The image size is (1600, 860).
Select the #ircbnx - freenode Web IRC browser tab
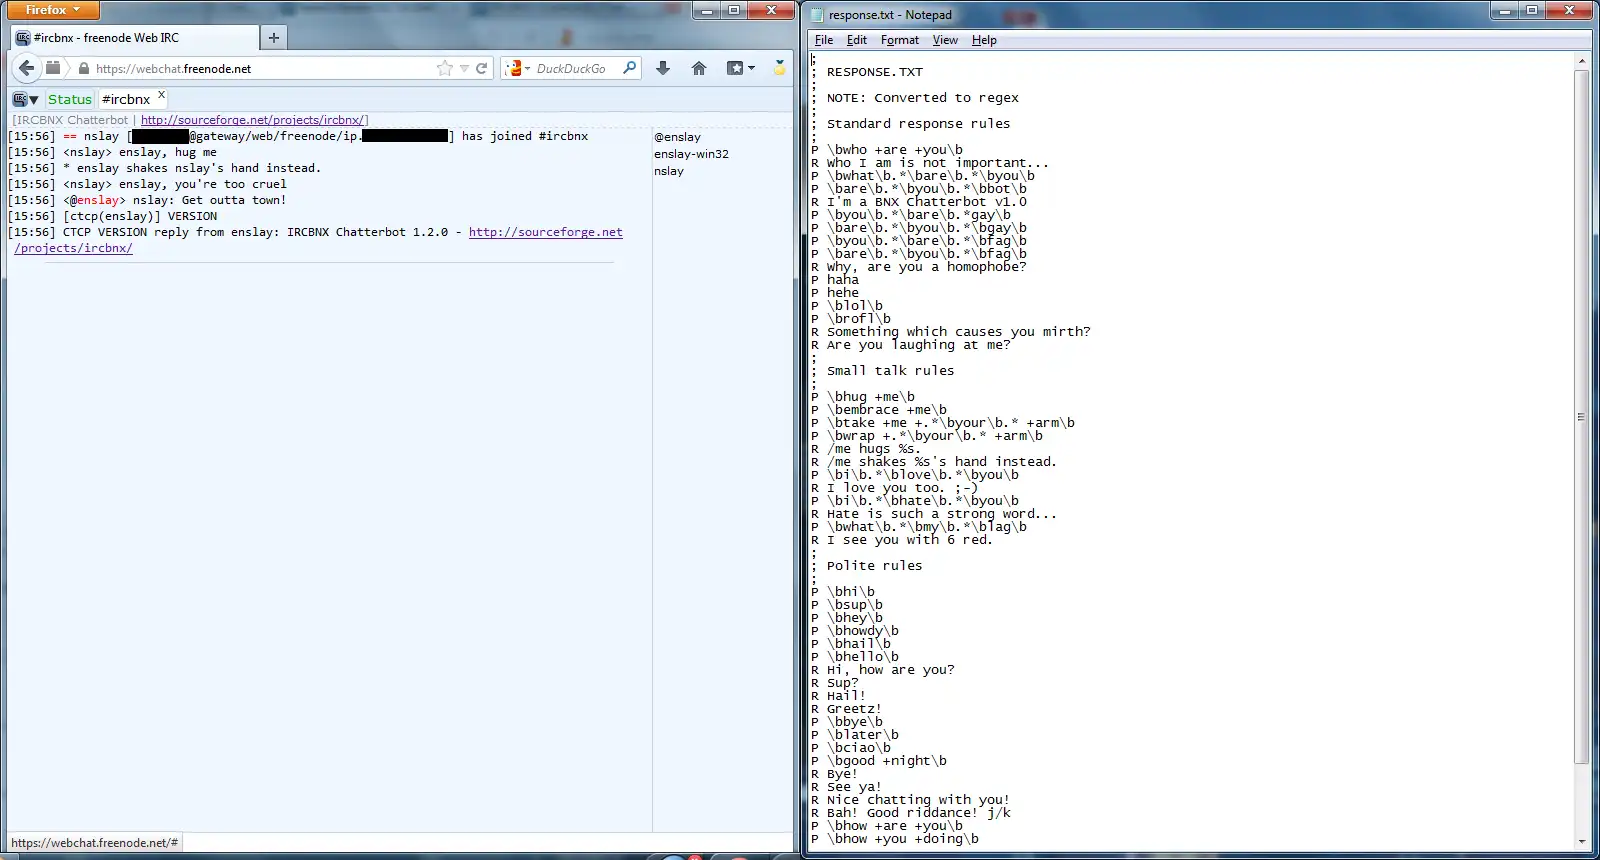point(134,38)
